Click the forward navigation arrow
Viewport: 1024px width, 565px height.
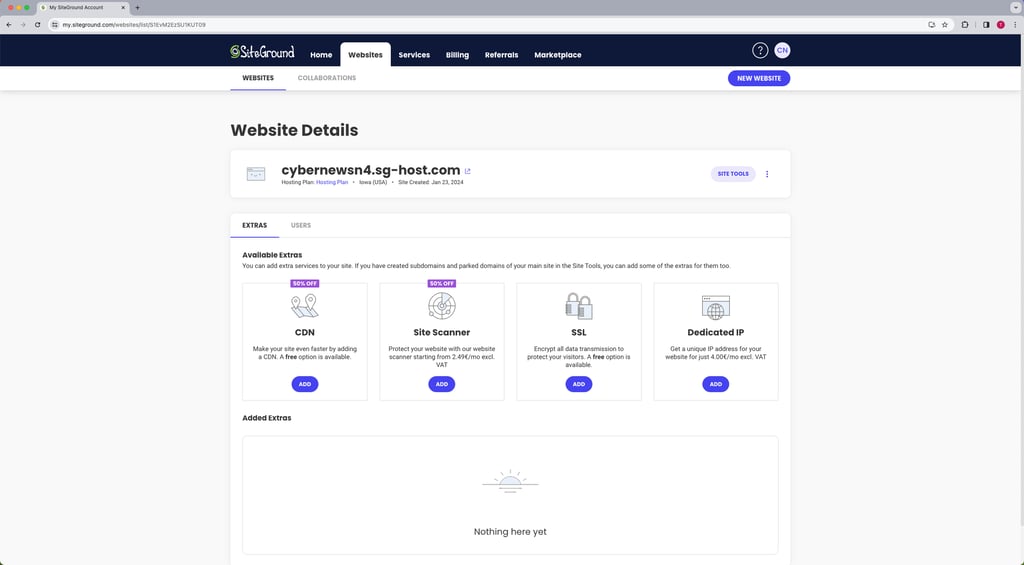23,25
